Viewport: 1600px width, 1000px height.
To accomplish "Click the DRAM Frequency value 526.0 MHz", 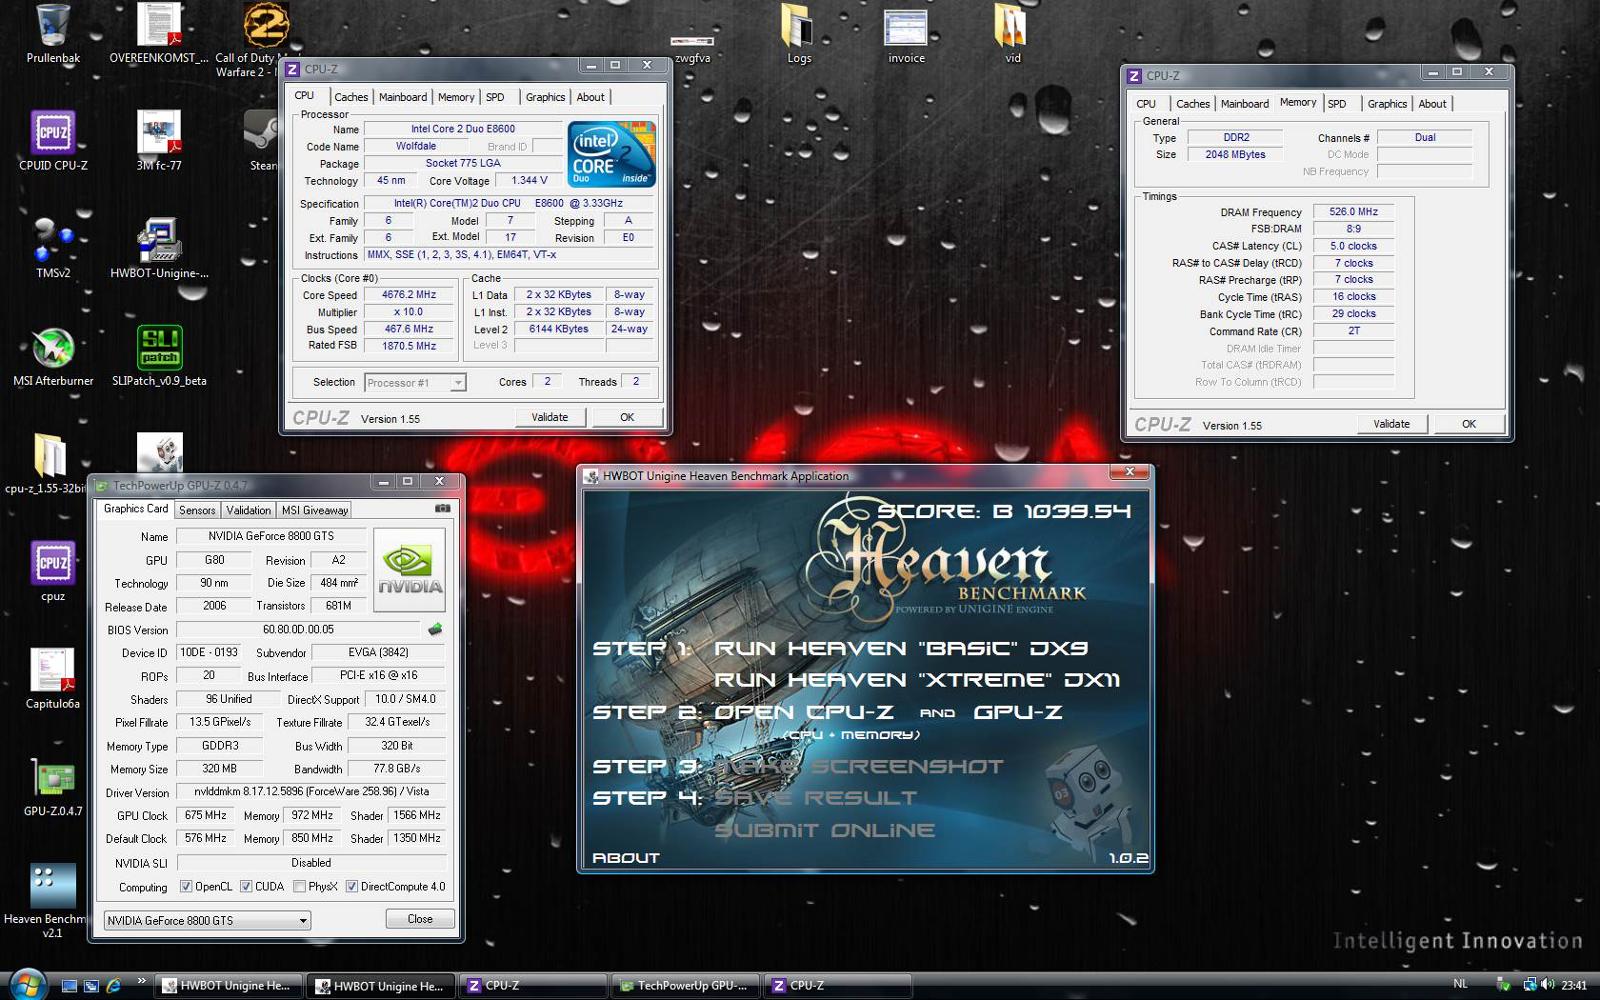I will [1353, 212].
